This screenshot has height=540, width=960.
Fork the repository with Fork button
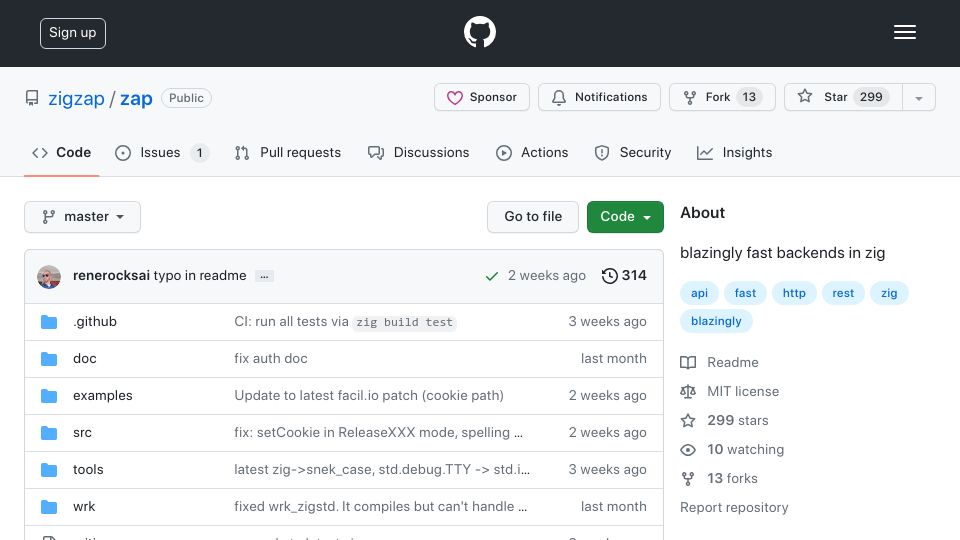[x=722, y=97]
